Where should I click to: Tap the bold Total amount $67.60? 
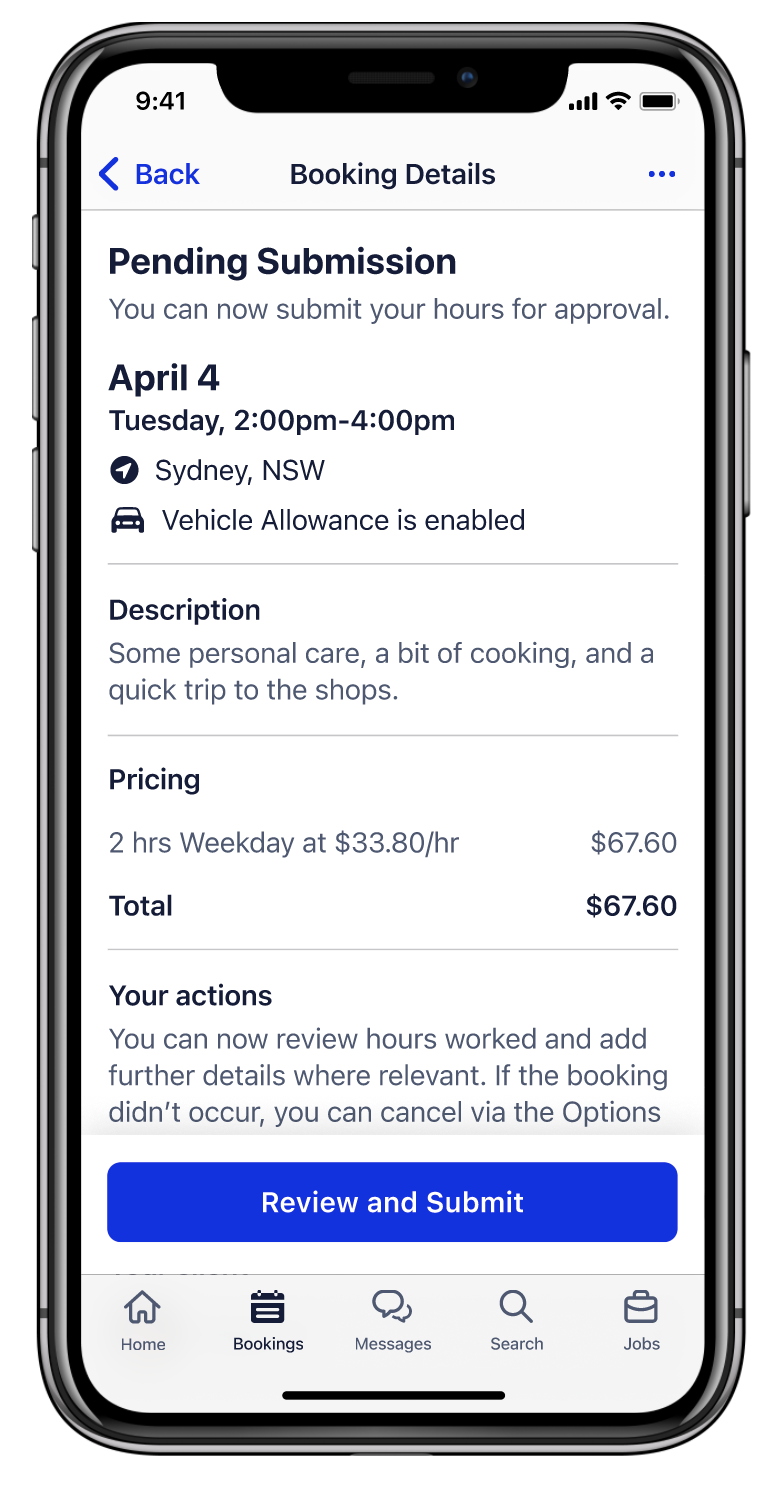coord(631,906)
